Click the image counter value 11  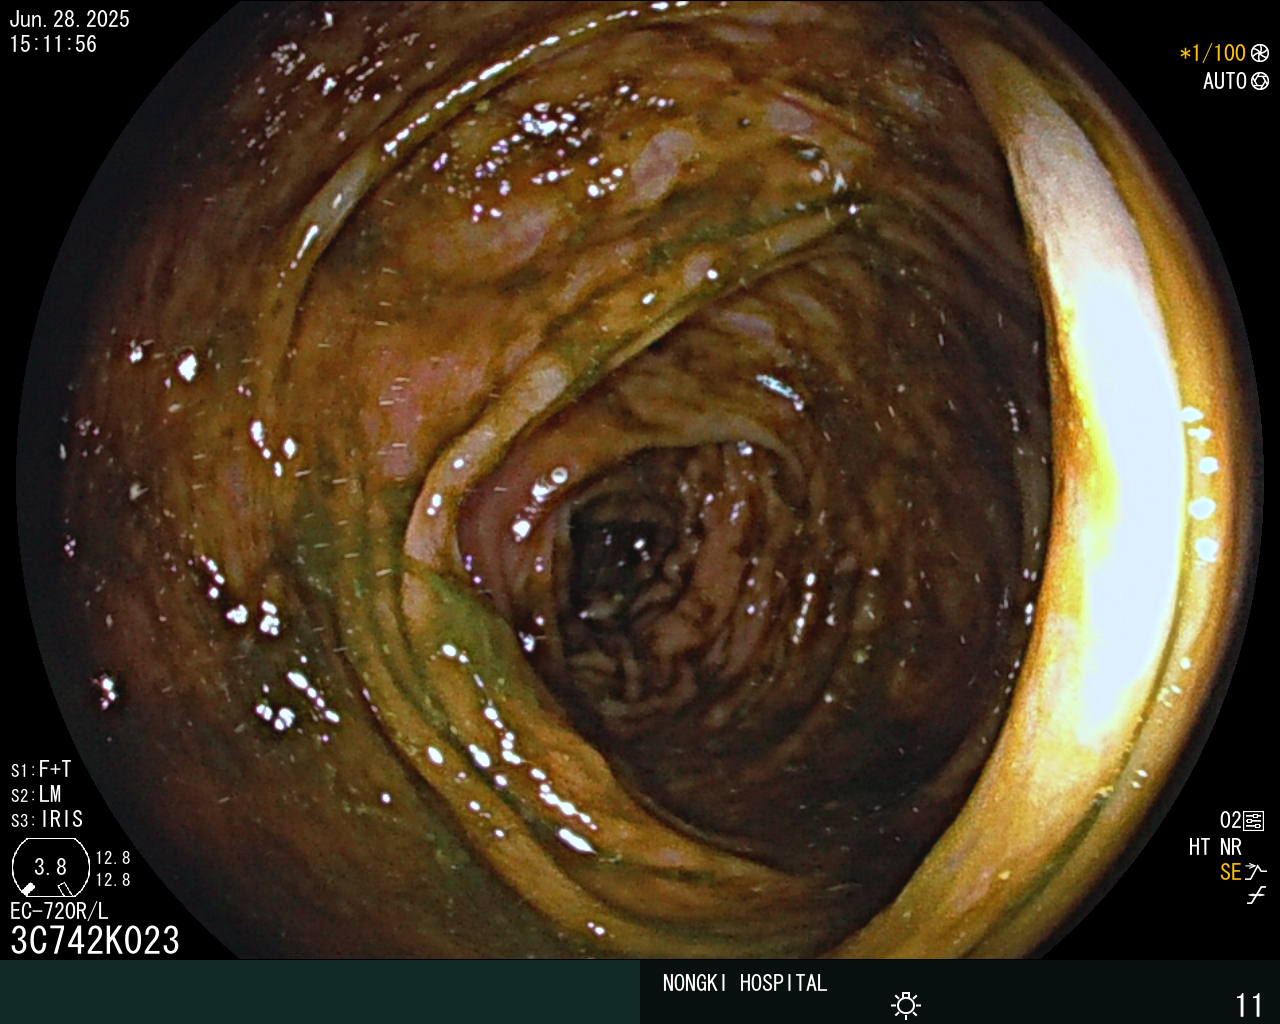[x=1250, y=1004]
